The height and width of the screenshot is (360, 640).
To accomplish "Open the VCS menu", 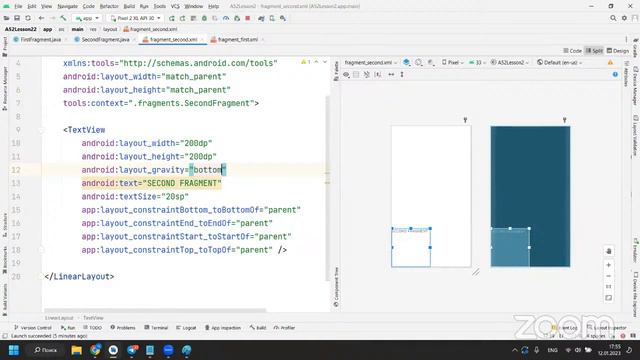I will (175, 7).
